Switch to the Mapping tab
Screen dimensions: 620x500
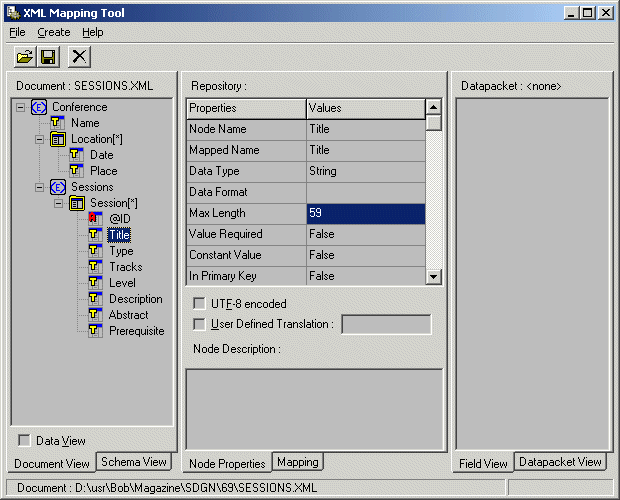pyautogui.click(x=298, y=462)
